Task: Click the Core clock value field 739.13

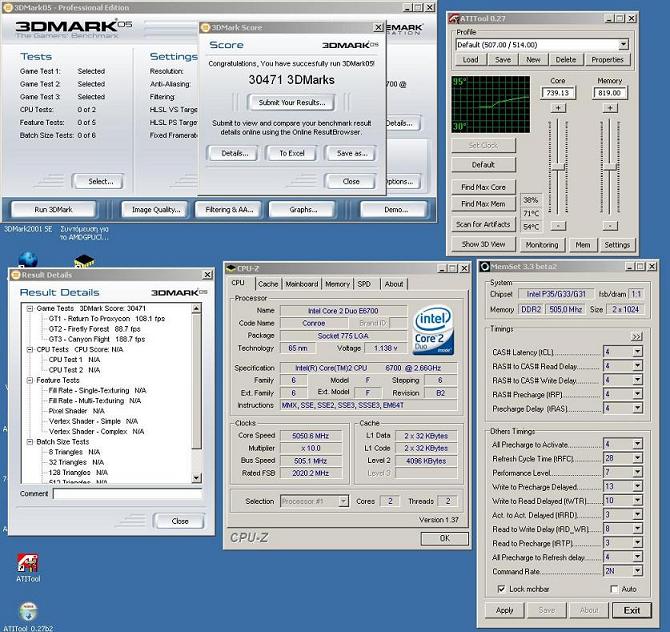Action: 558,93
